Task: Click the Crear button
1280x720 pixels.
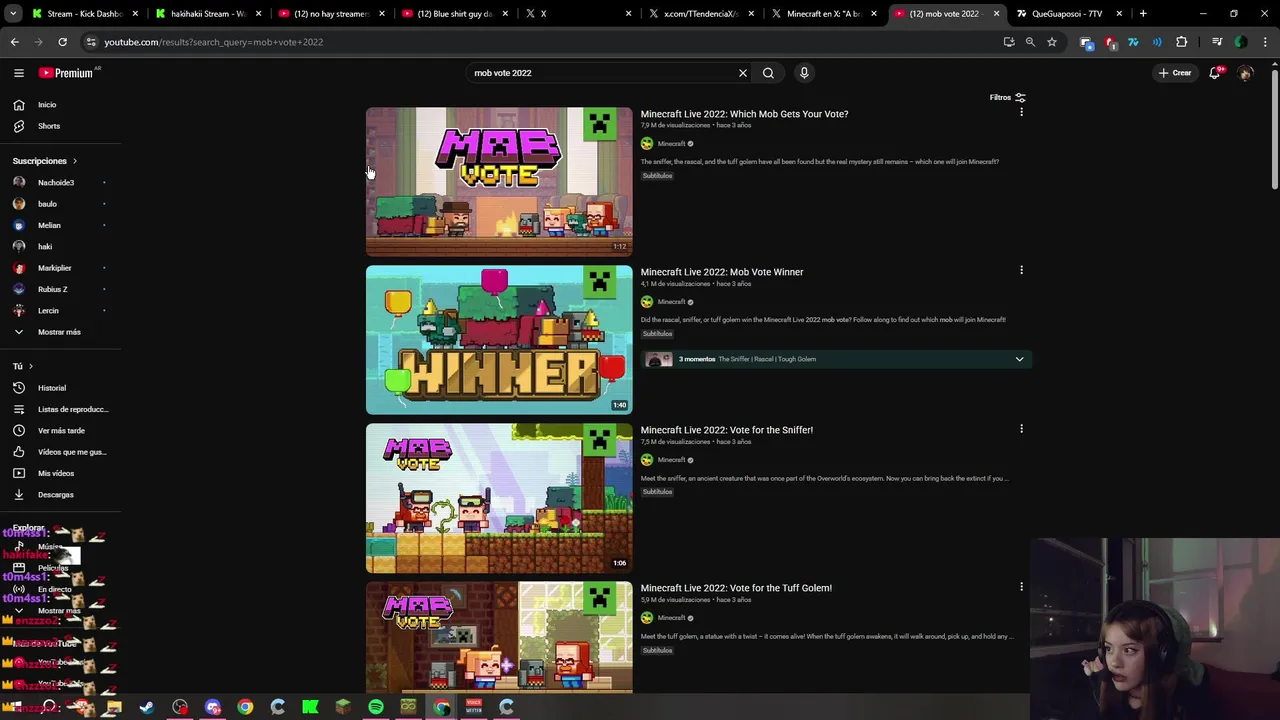Action: [x=1175, y=73]
